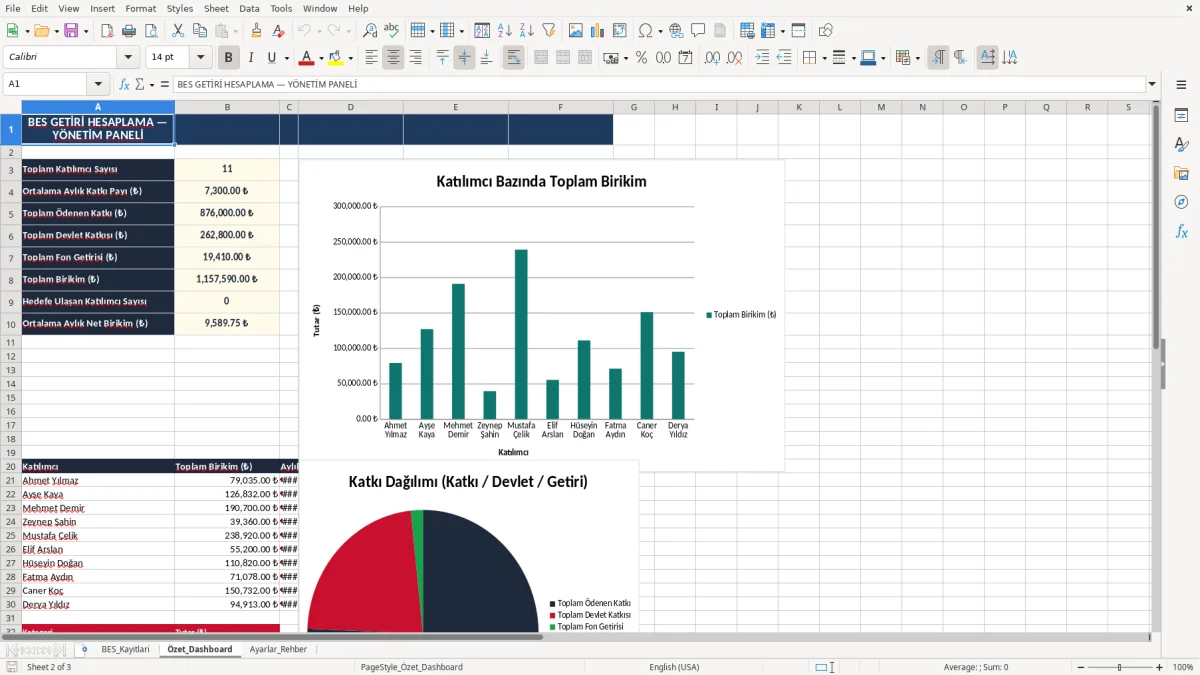This screenshot has height=675, width=1200.
Task: Toggle Center Horizontally alignment
Action: 393,58
